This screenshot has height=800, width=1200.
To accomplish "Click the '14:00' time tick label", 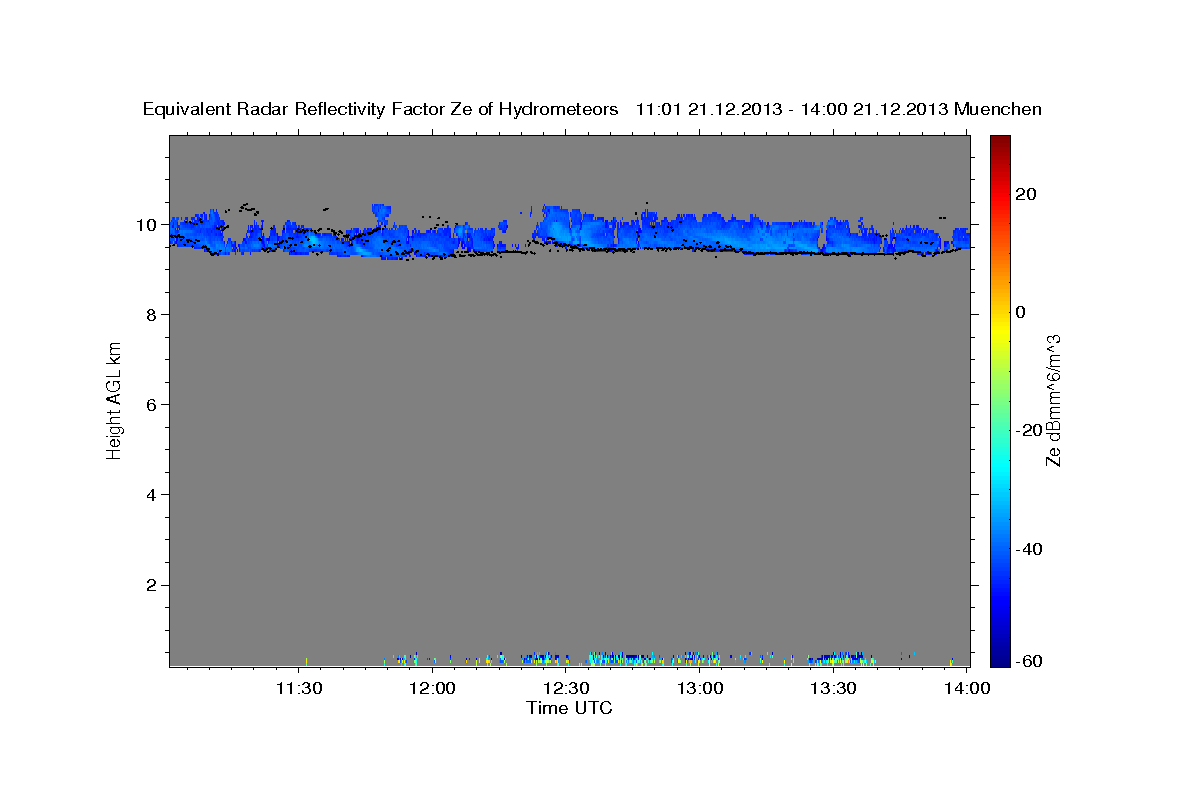I will pos(967,688).
